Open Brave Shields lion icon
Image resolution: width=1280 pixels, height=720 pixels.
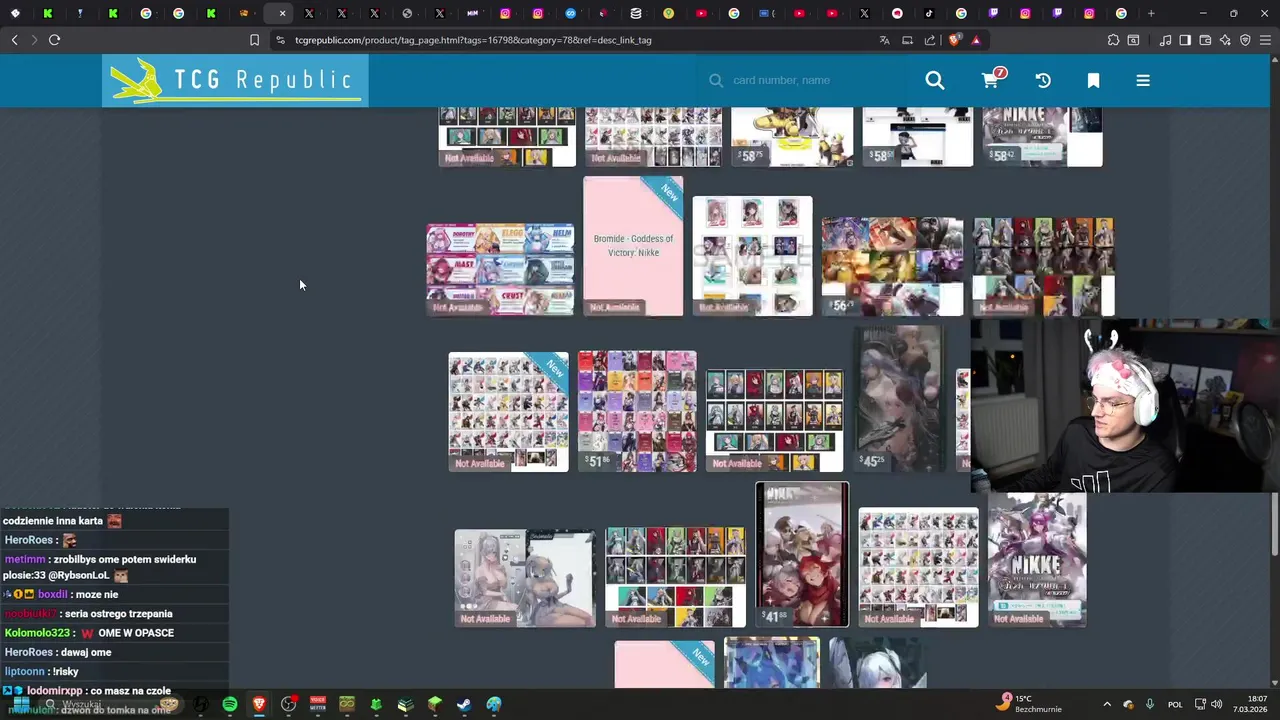coord(954,40)
